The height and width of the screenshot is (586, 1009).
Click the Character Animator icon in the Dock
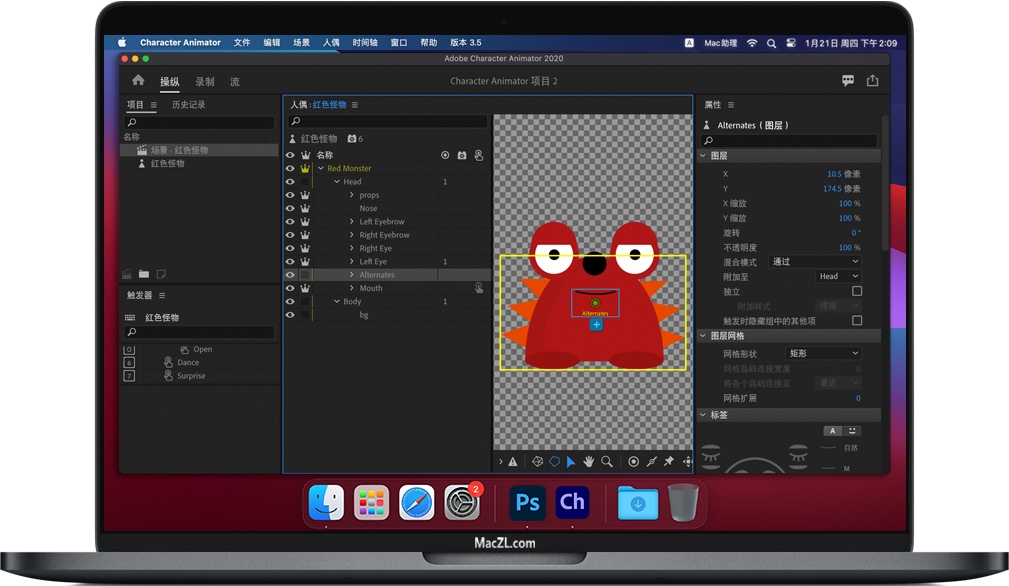(572, 503)
